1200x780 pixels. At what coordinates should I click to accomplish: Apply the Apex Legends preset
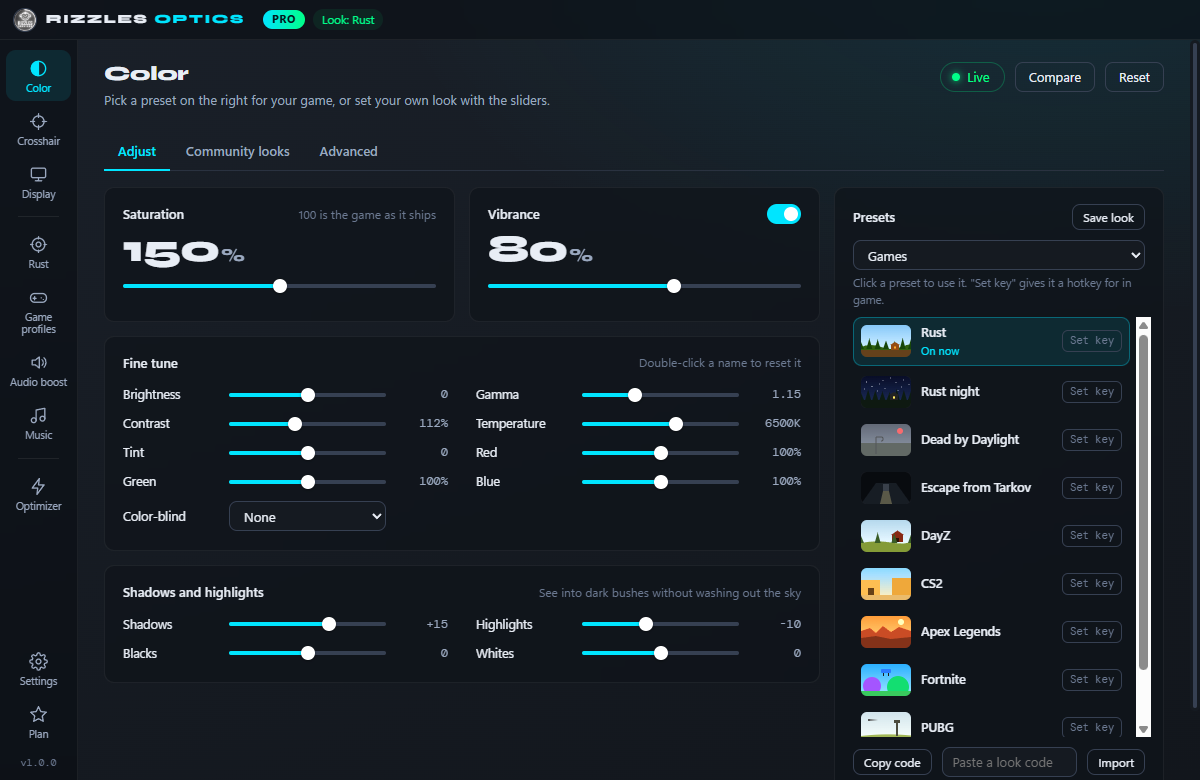click(x=991, y=632)
